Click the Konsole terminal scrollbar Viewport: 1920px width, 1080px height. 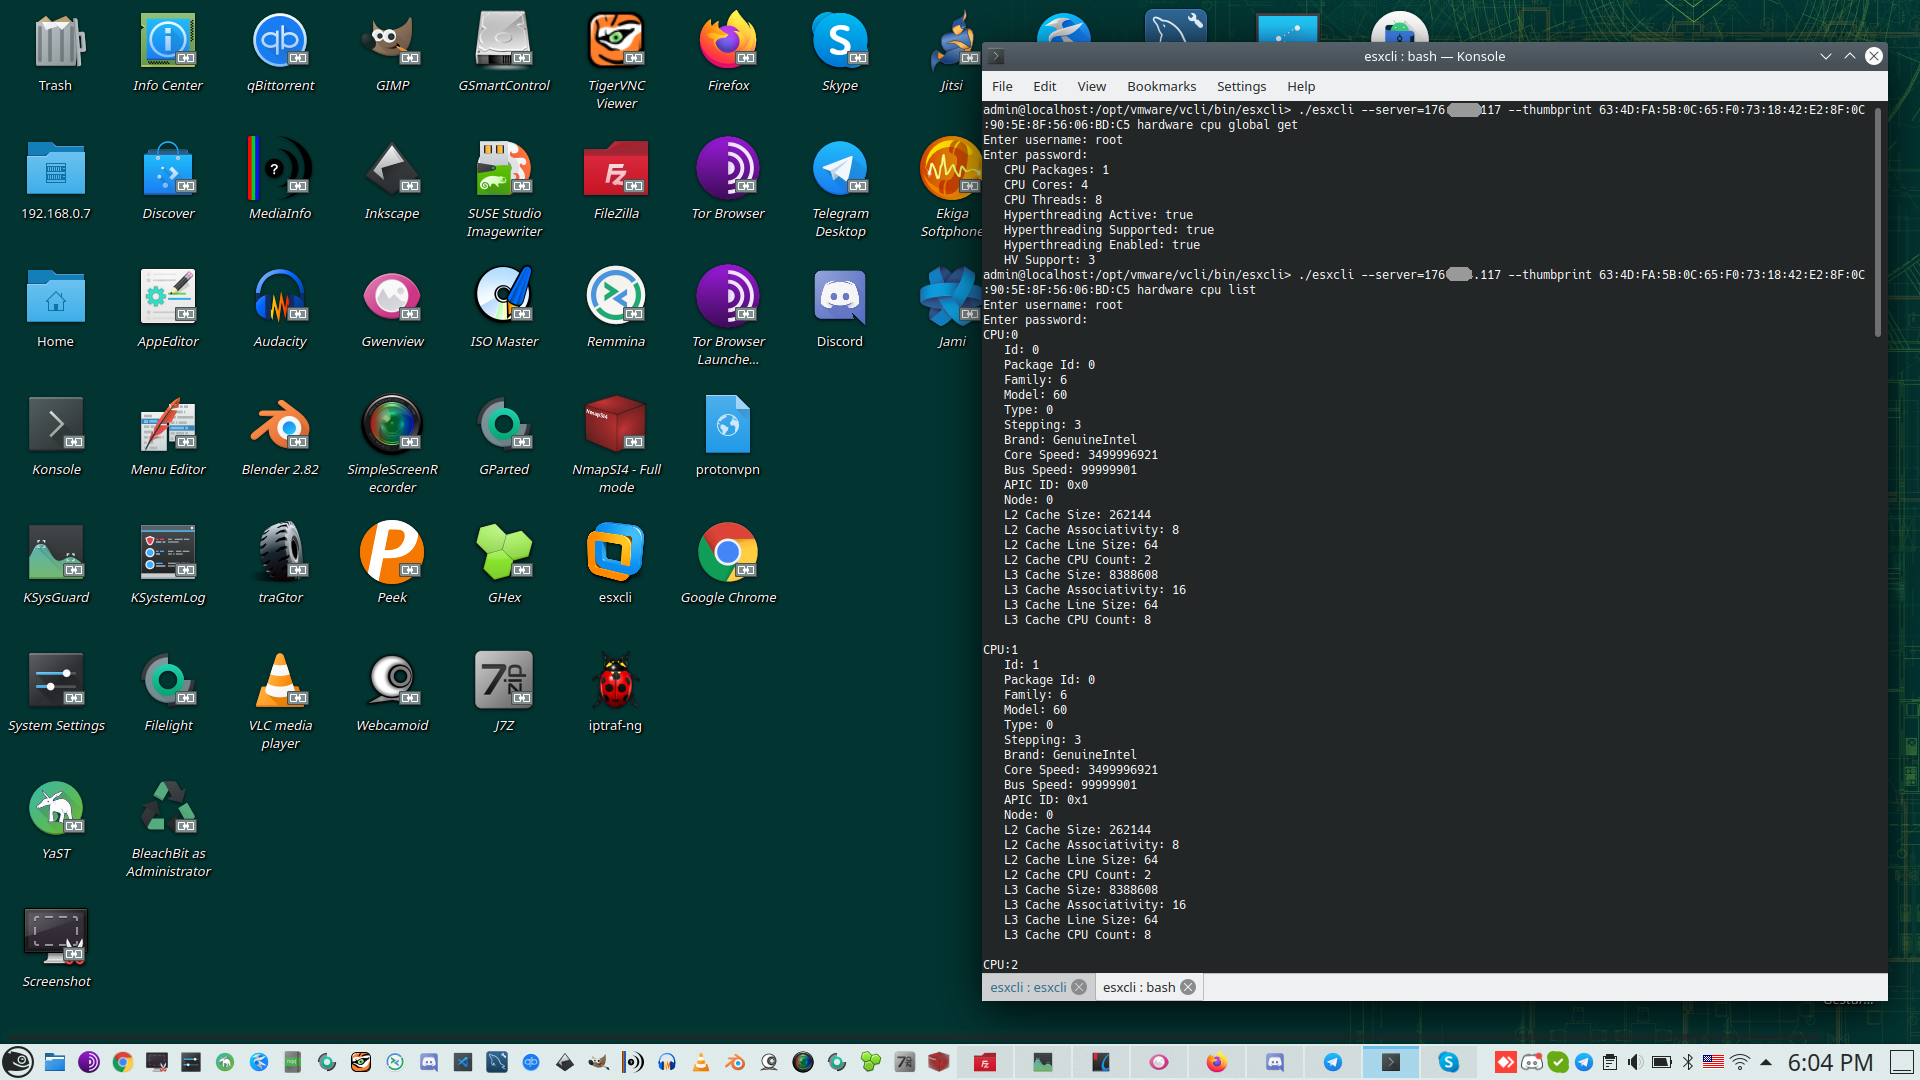tap(1877, 220)
